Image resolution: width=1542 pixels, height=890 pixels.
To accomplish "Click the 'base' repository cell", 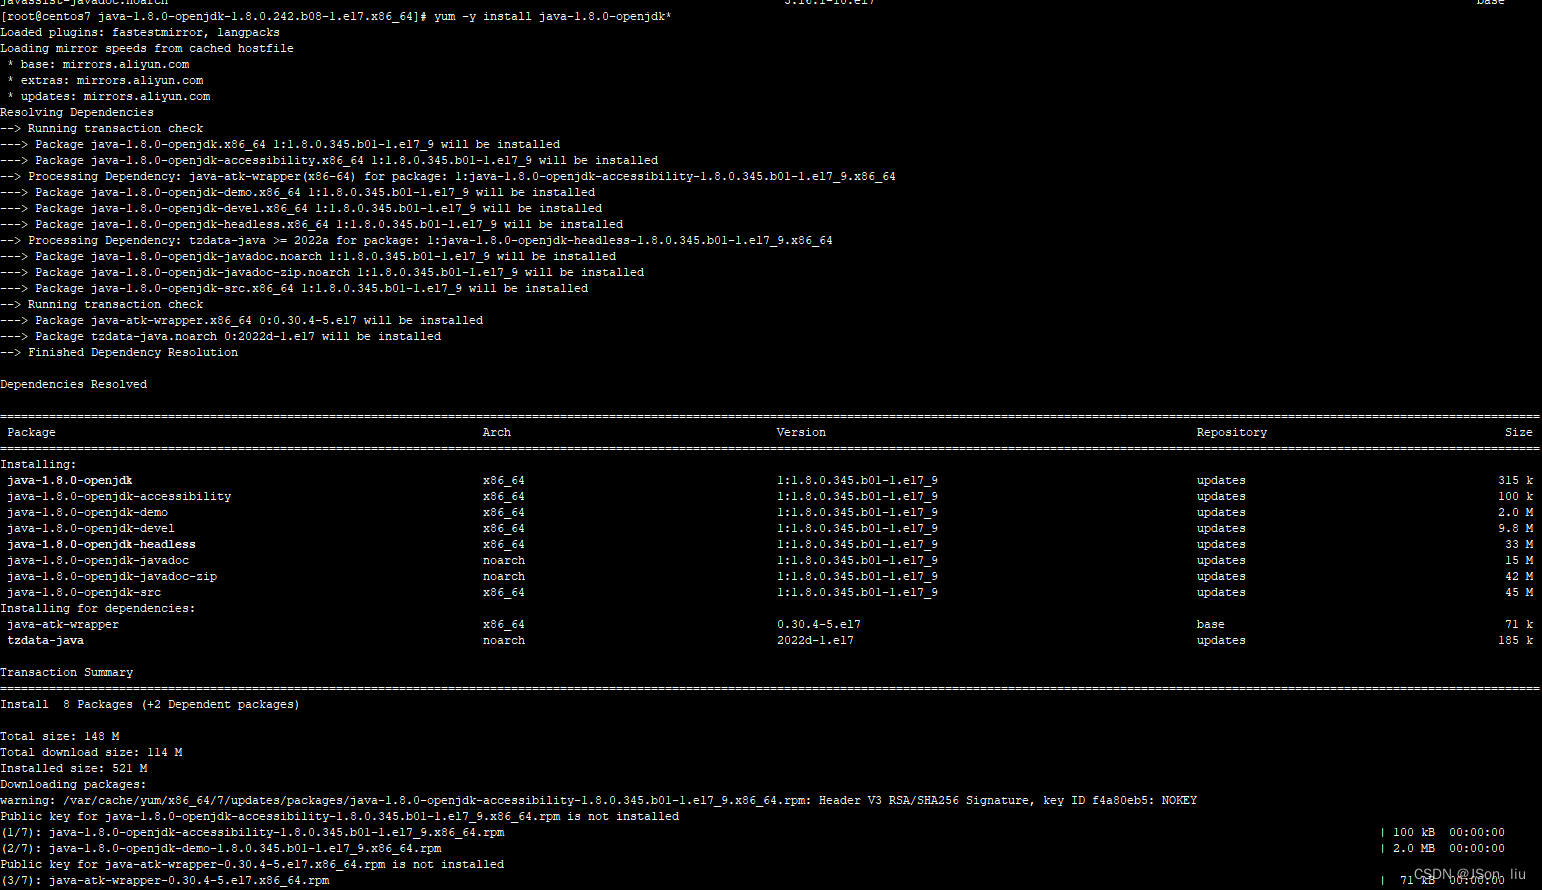I will tap(1211, 625).
